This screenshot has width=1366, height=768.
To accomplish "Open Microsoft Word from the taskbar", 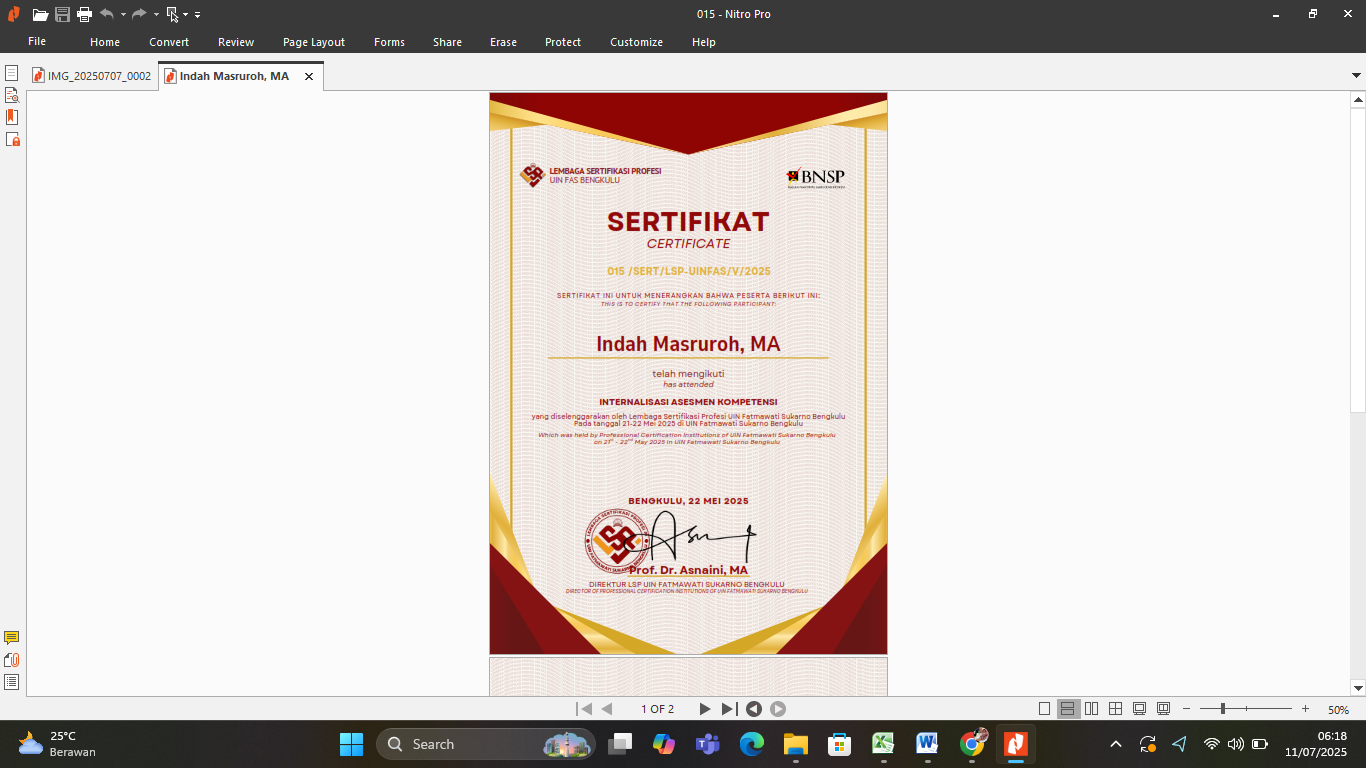I will tap(927, 744).
